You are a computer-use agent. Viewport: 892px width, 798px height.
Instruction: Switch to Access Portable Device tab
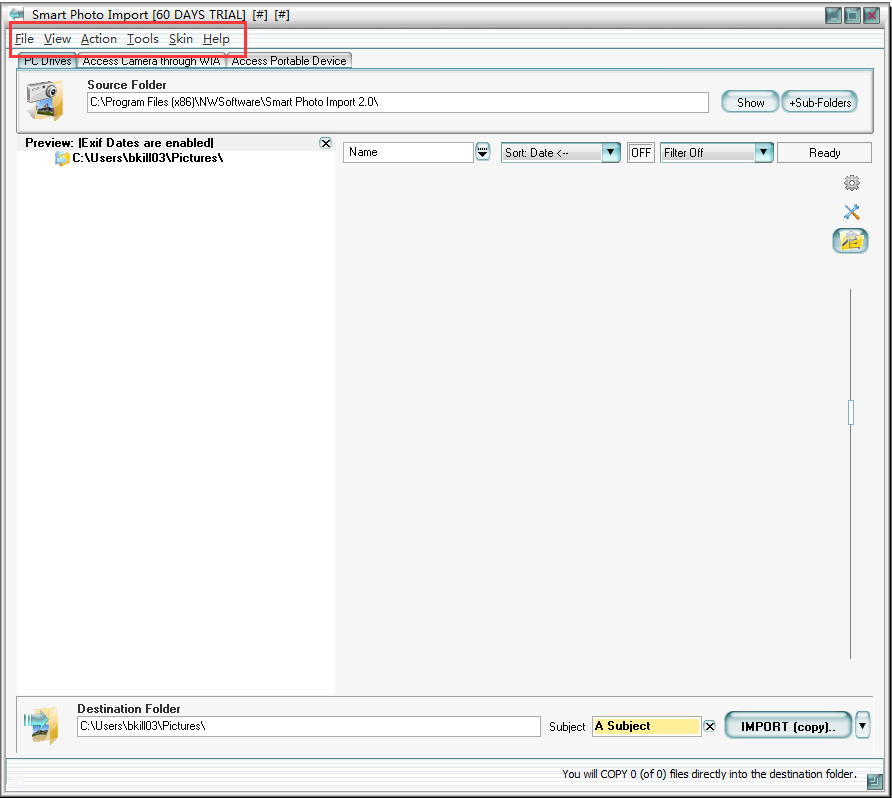[289, 61]
